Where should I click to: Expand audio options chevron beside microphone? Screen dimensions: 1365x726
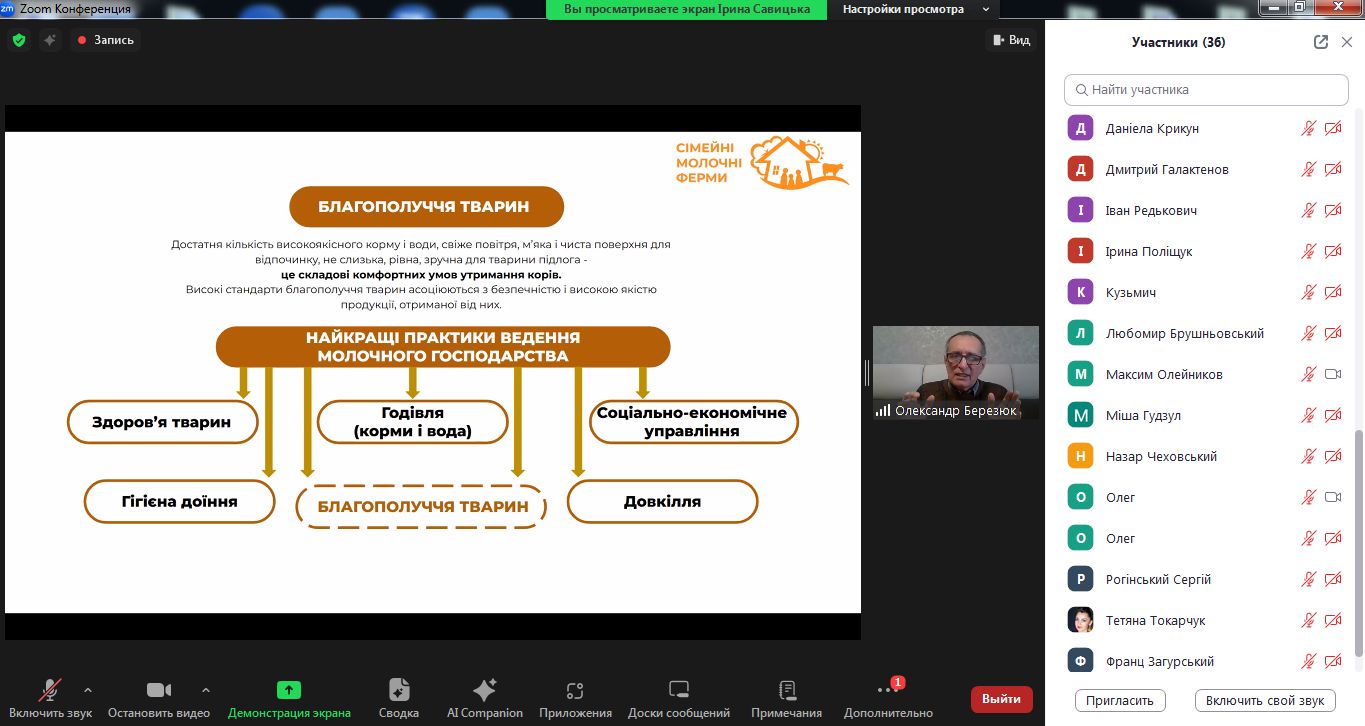tap(88, 689)
